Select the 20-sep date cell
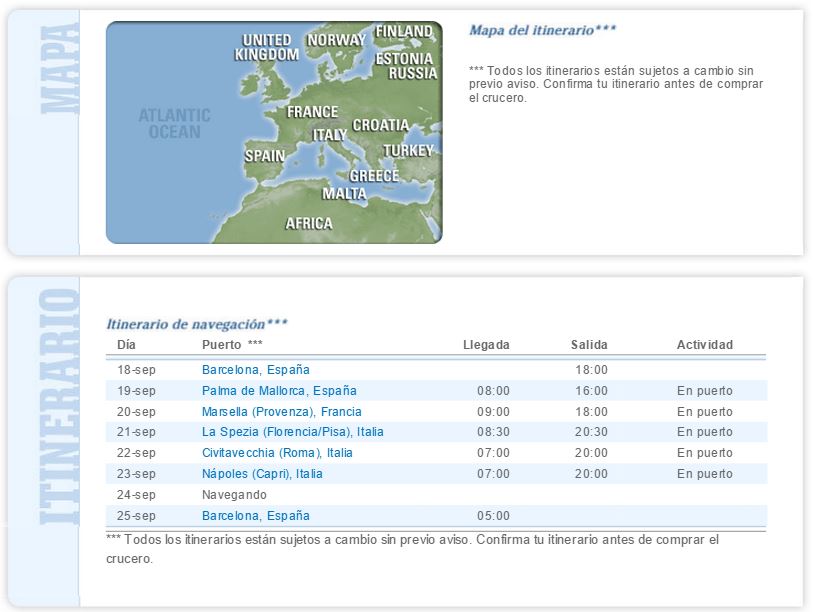813x612 pixels. pos(136,412)
